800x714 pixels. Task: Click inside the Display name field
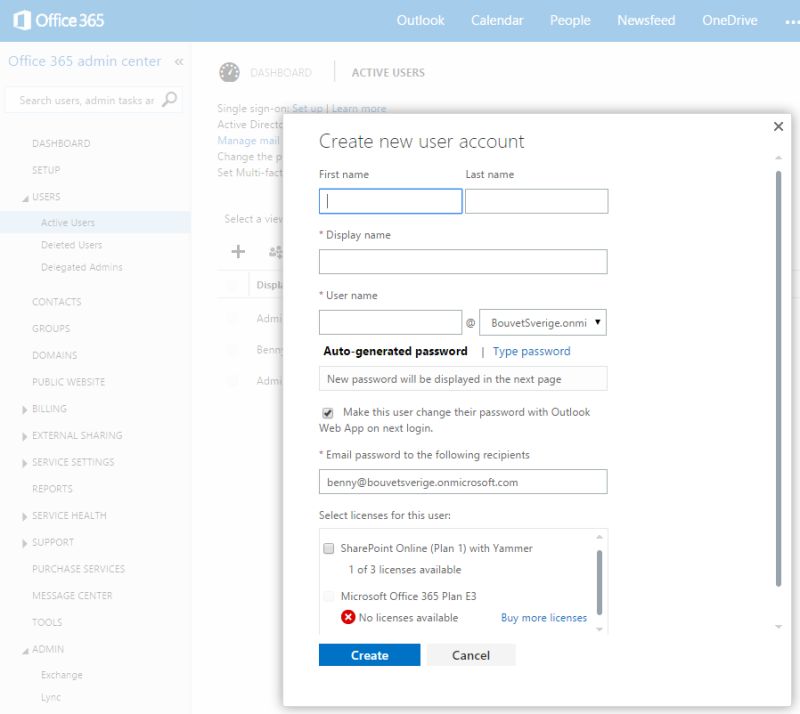pos(464,261)
